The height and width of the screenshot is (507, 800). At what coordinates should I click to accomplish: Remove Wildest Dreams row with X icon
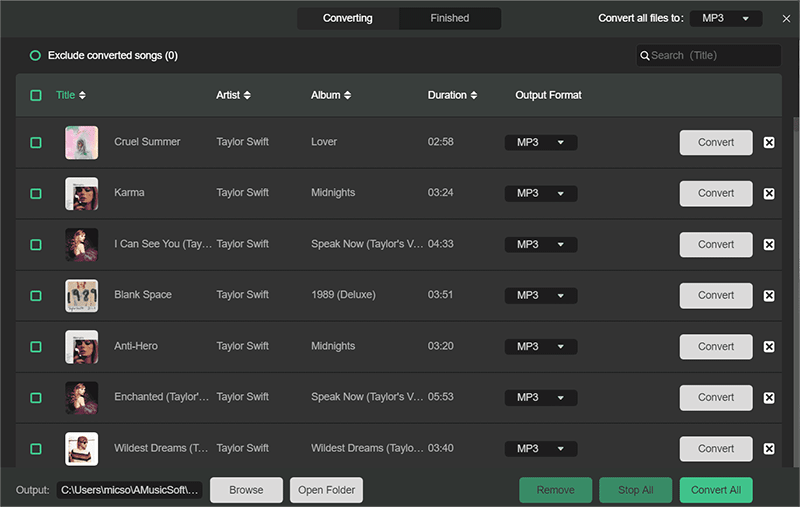768,448
